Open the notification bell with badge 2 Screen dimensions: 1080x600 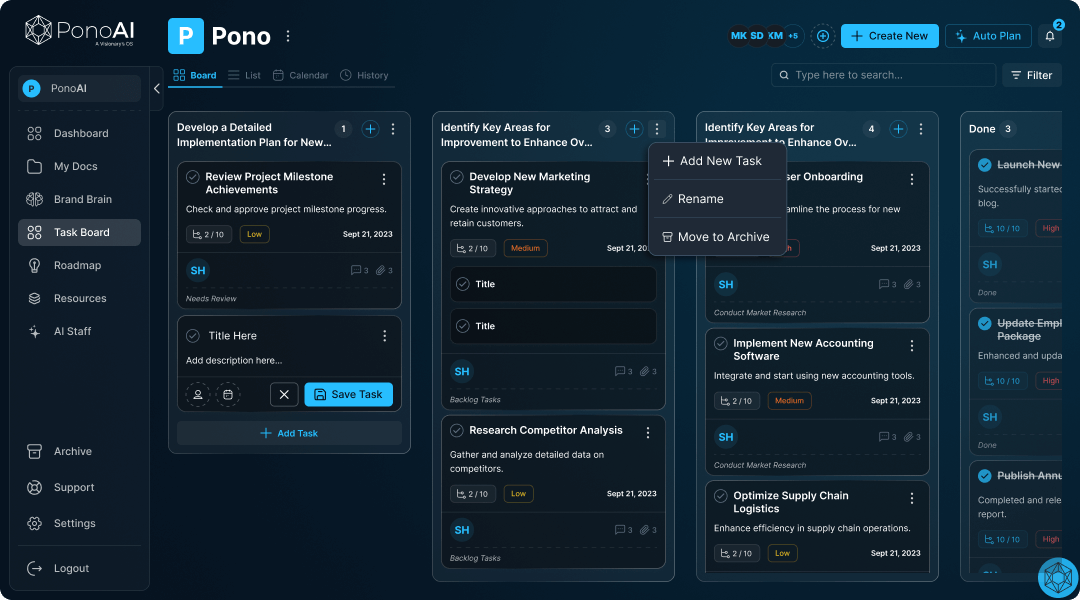point(1048,36)
